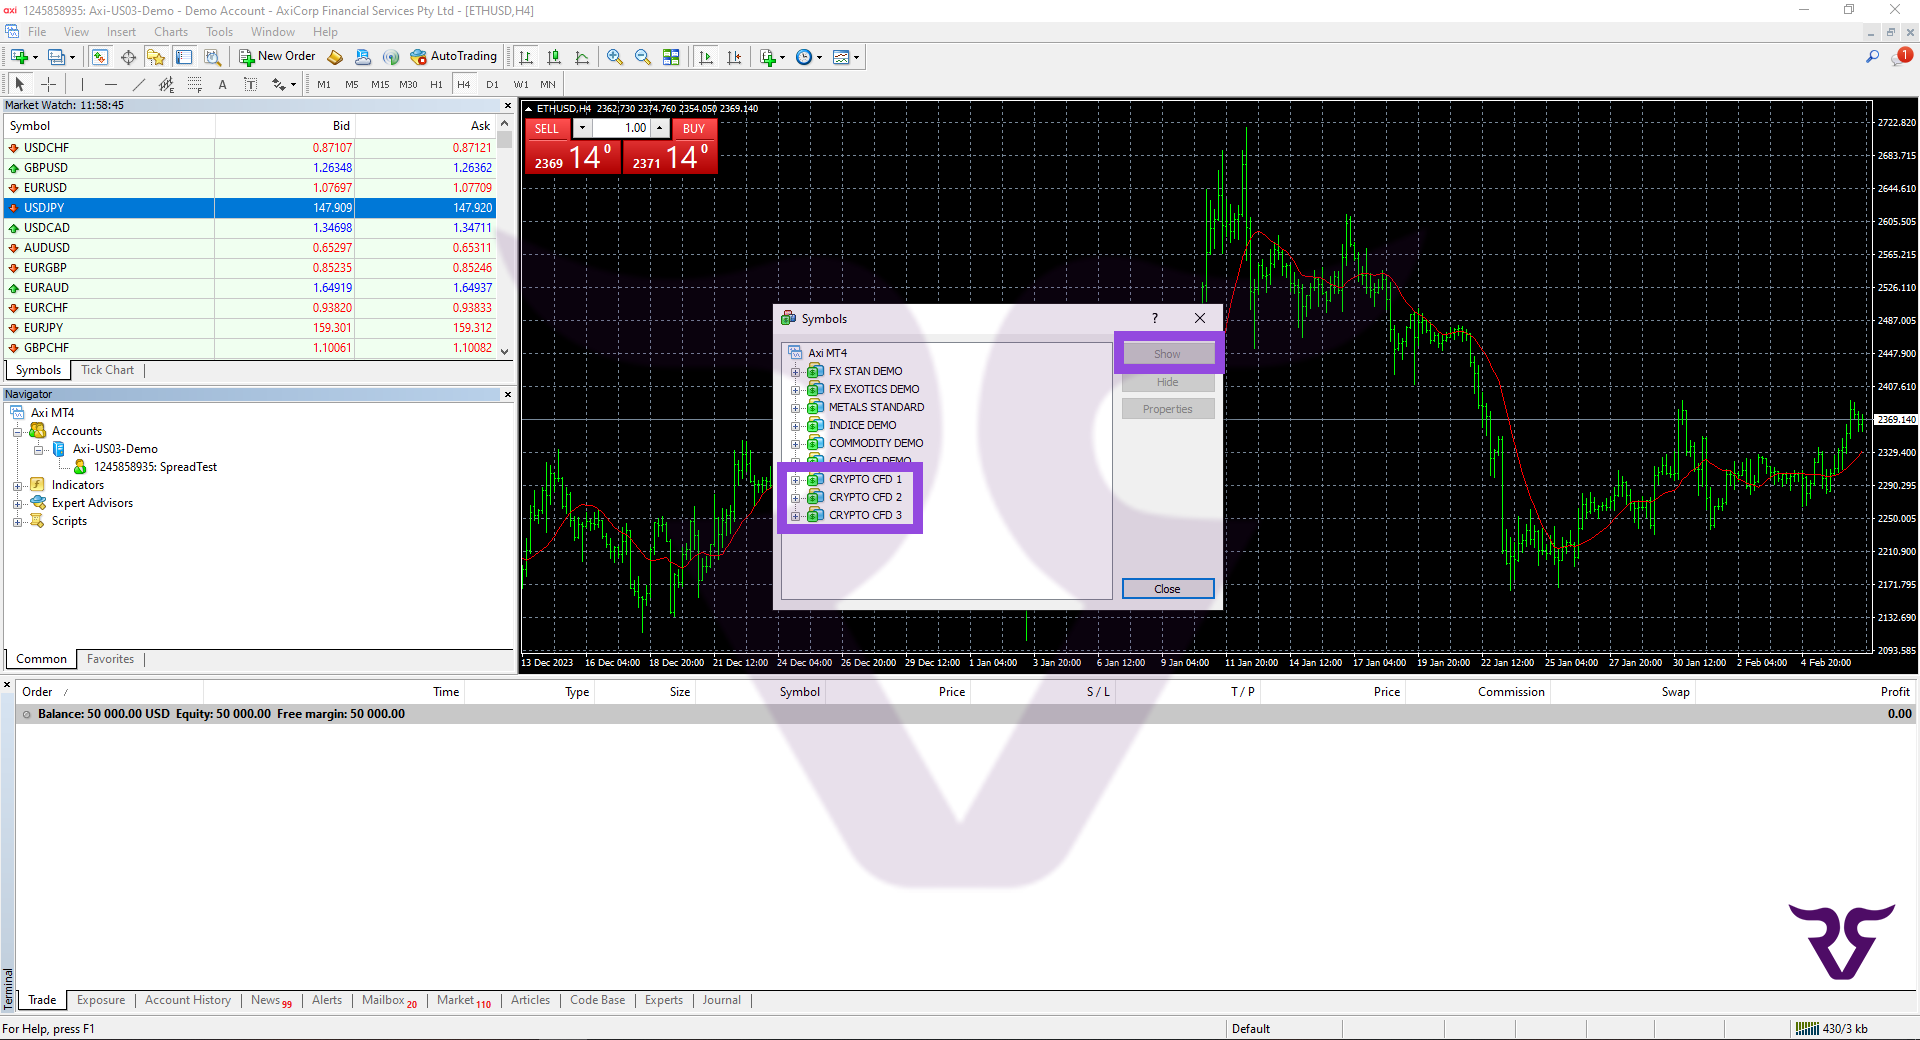Switch timeframe to M1
1920x1040 pixels.
324,85
